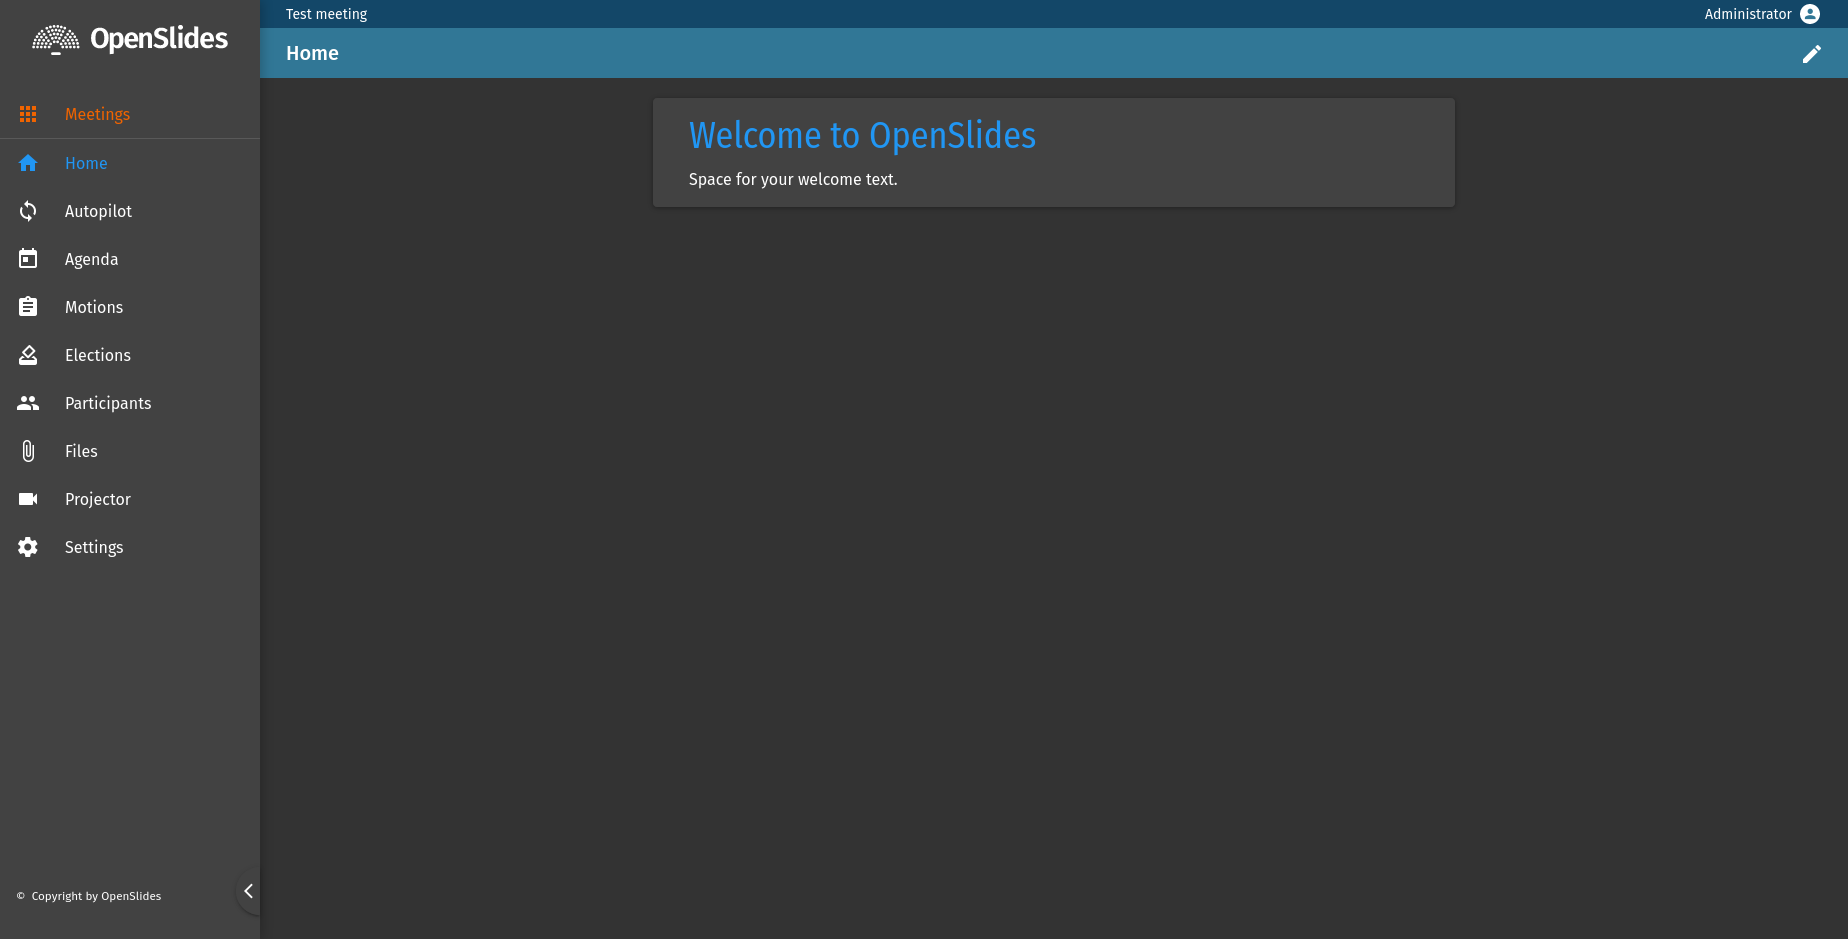The image size is (1848, 939).
Task: Open the Participants people icon
Action: click(x=28, y=402)
